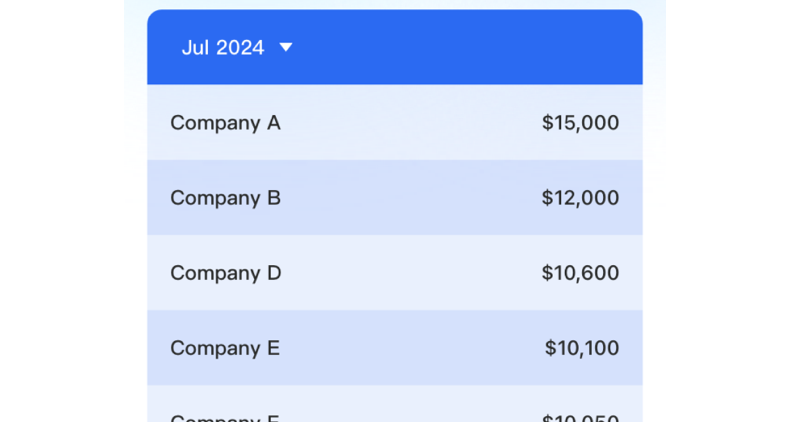Click the $15,000 amount

coord(580,123)
